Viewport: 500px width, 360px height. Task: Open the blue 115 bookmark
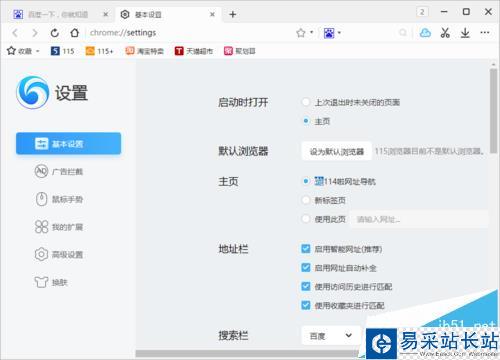62,51
